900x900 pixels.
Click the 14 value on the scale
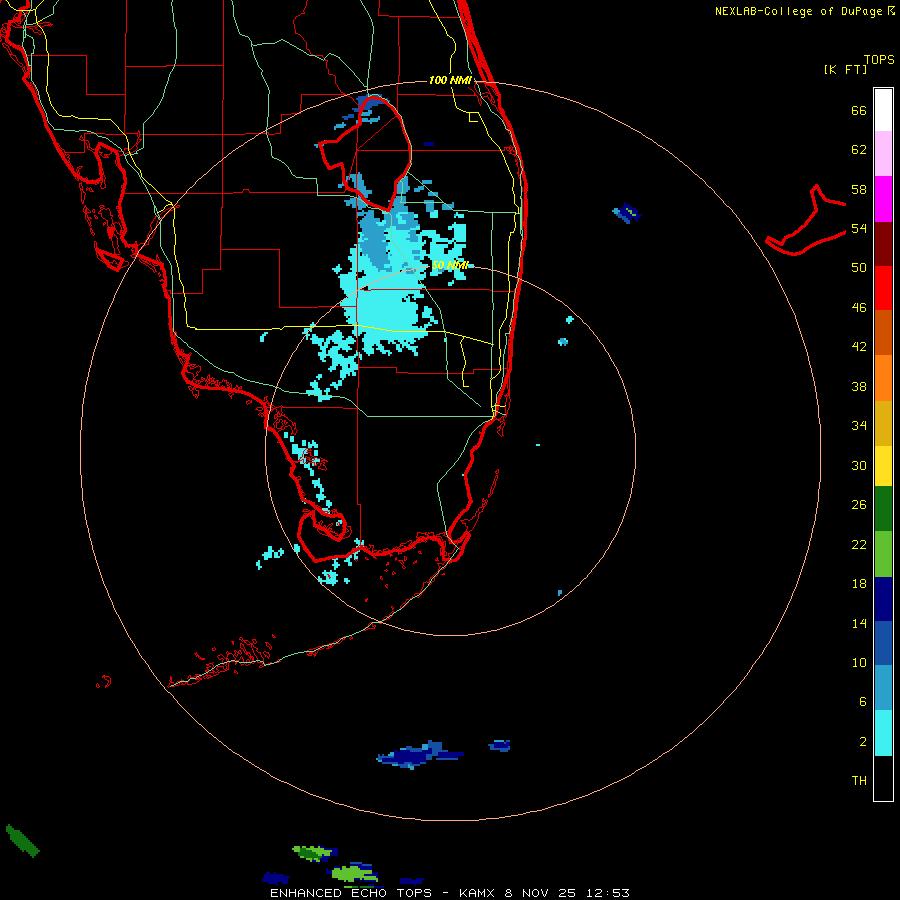859,623
